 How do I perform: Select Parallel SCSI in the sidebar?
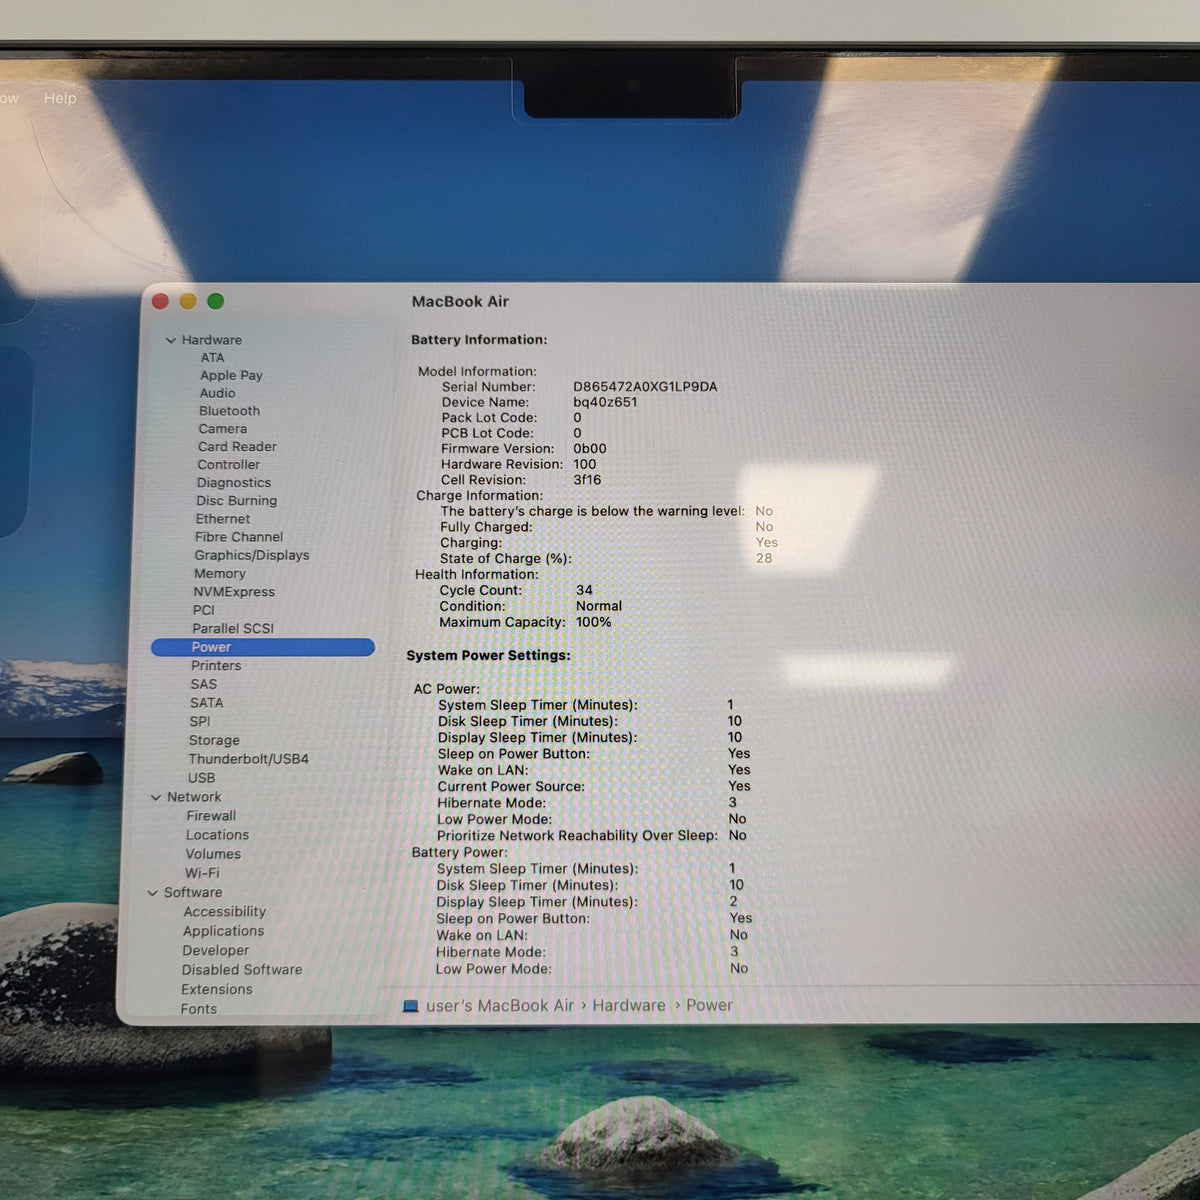pyautogui.click(x=233, y=629)
